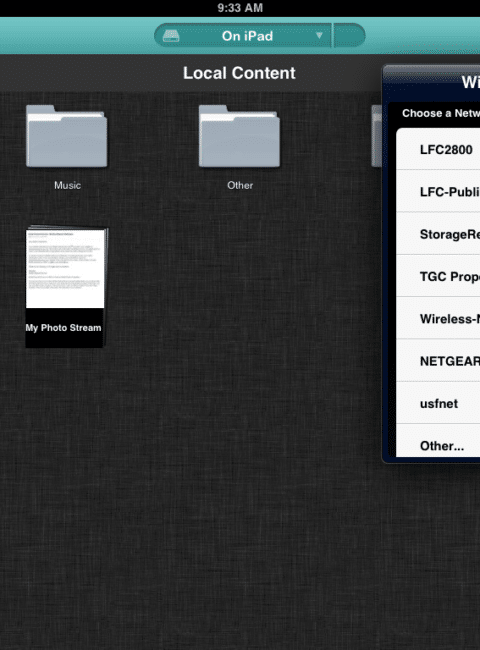Click the Music folder label
This screenshot has height=650, width=480.
[x=67, y=185]
